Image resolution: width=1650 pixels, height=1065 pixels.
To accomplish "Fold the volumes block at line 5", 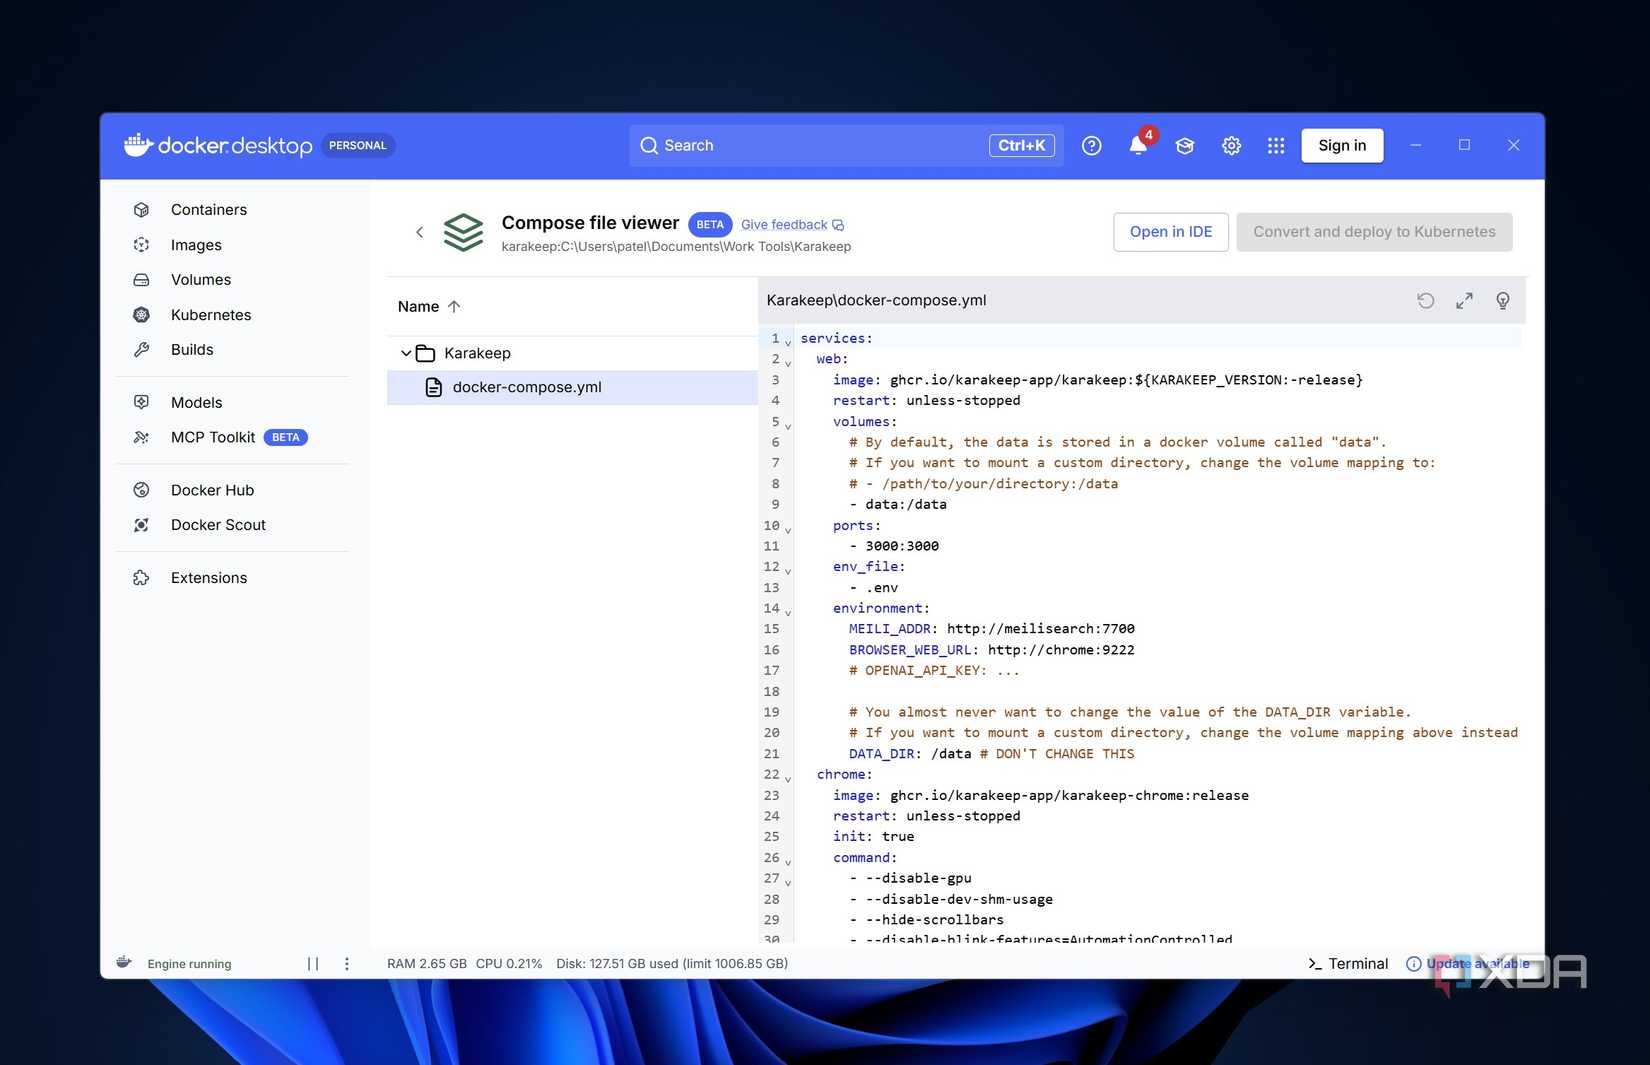I will pyautogui.click(x=788, y=425).
